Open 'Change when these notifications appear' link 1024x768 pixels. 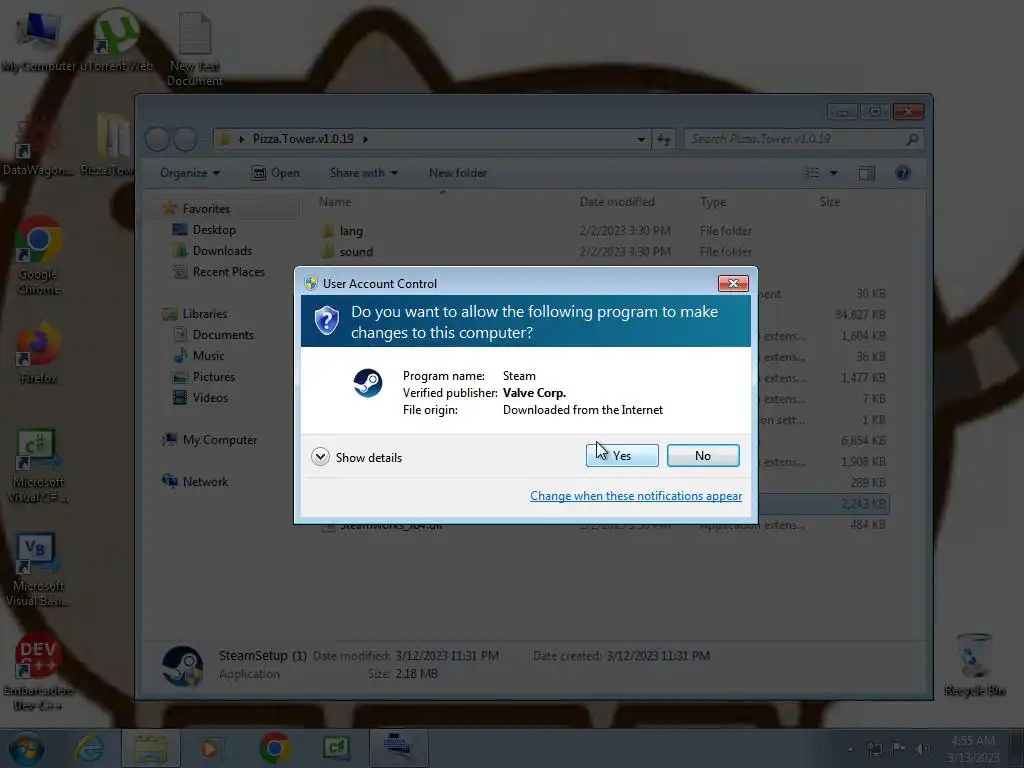[x=635, y=496]
